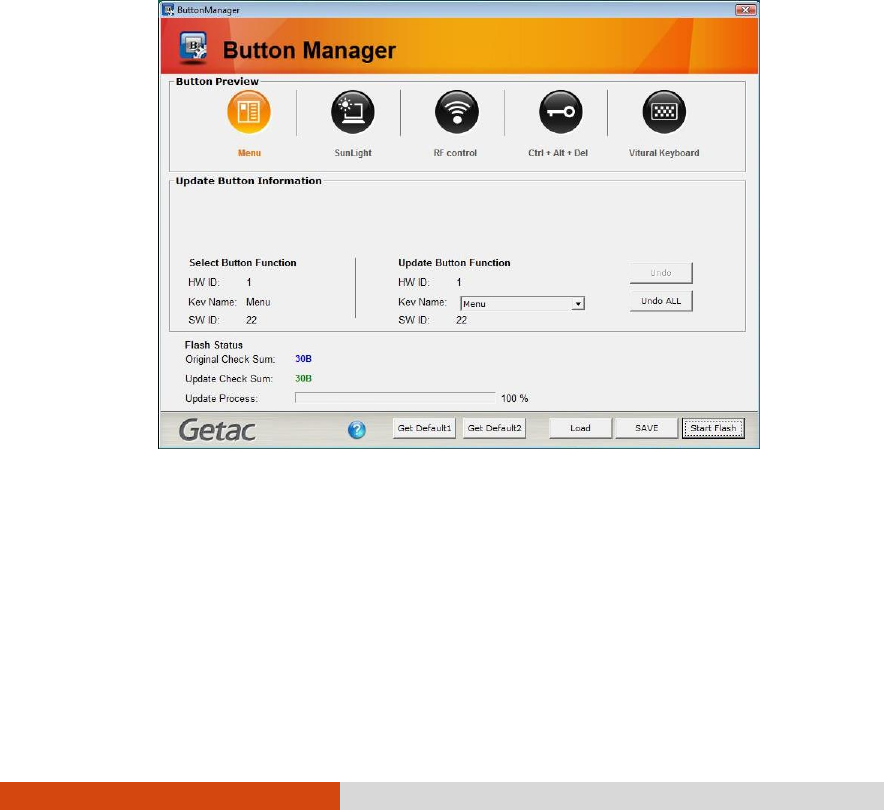Open the Key Name dropdown arrow
This screenshot has height=810, width=884.
tap(578, 304)
